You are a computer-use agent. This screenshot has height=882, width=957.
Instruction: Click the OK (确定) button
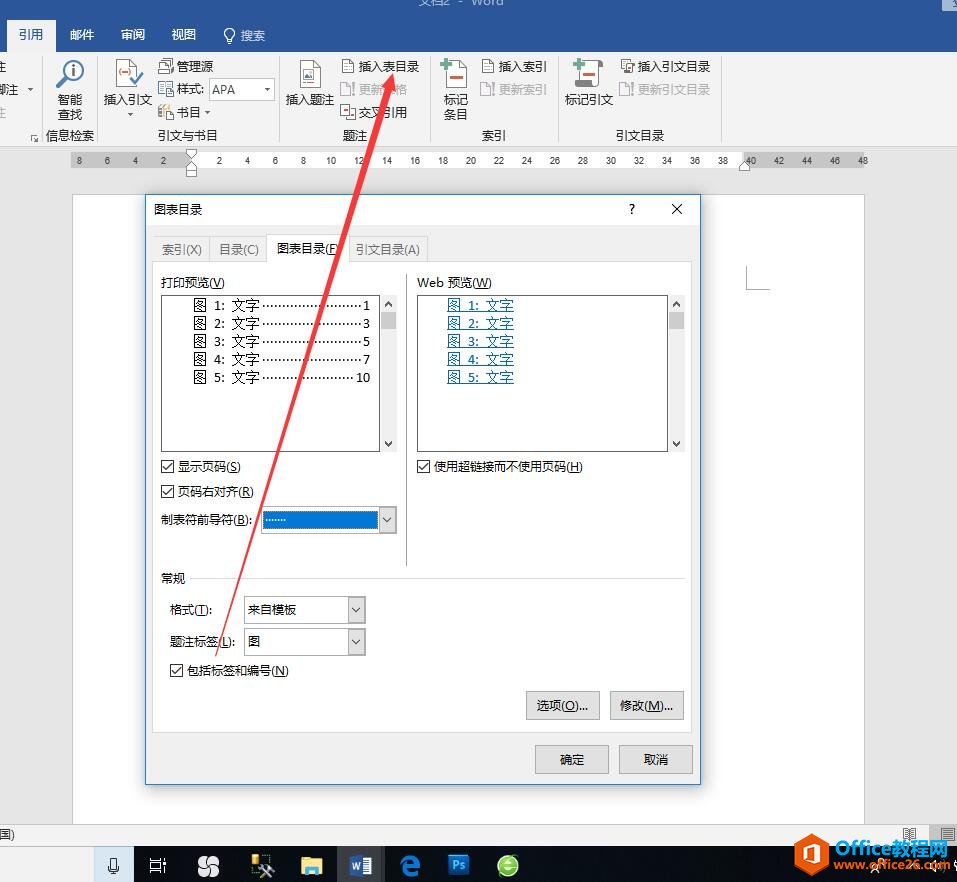pyautogui.click(x=572, y=760)
